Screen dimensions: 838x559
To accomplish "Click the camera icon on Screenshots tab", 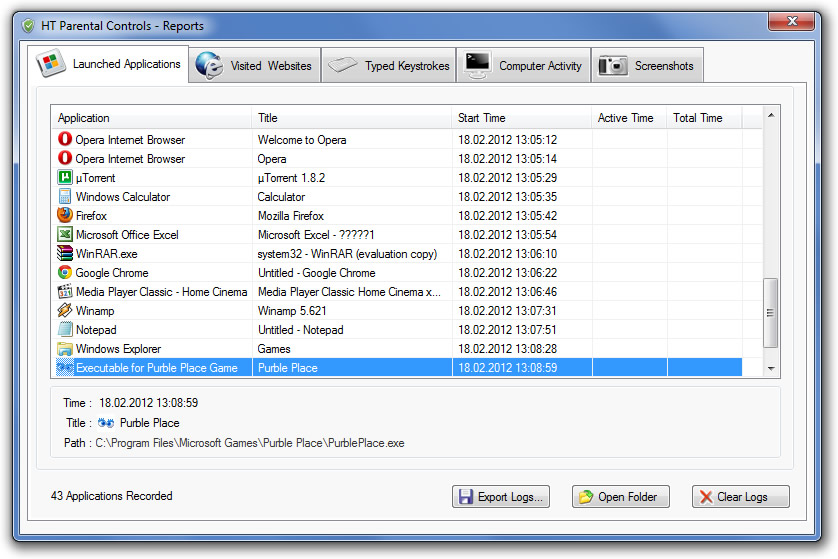I will [x=613, y=65].
